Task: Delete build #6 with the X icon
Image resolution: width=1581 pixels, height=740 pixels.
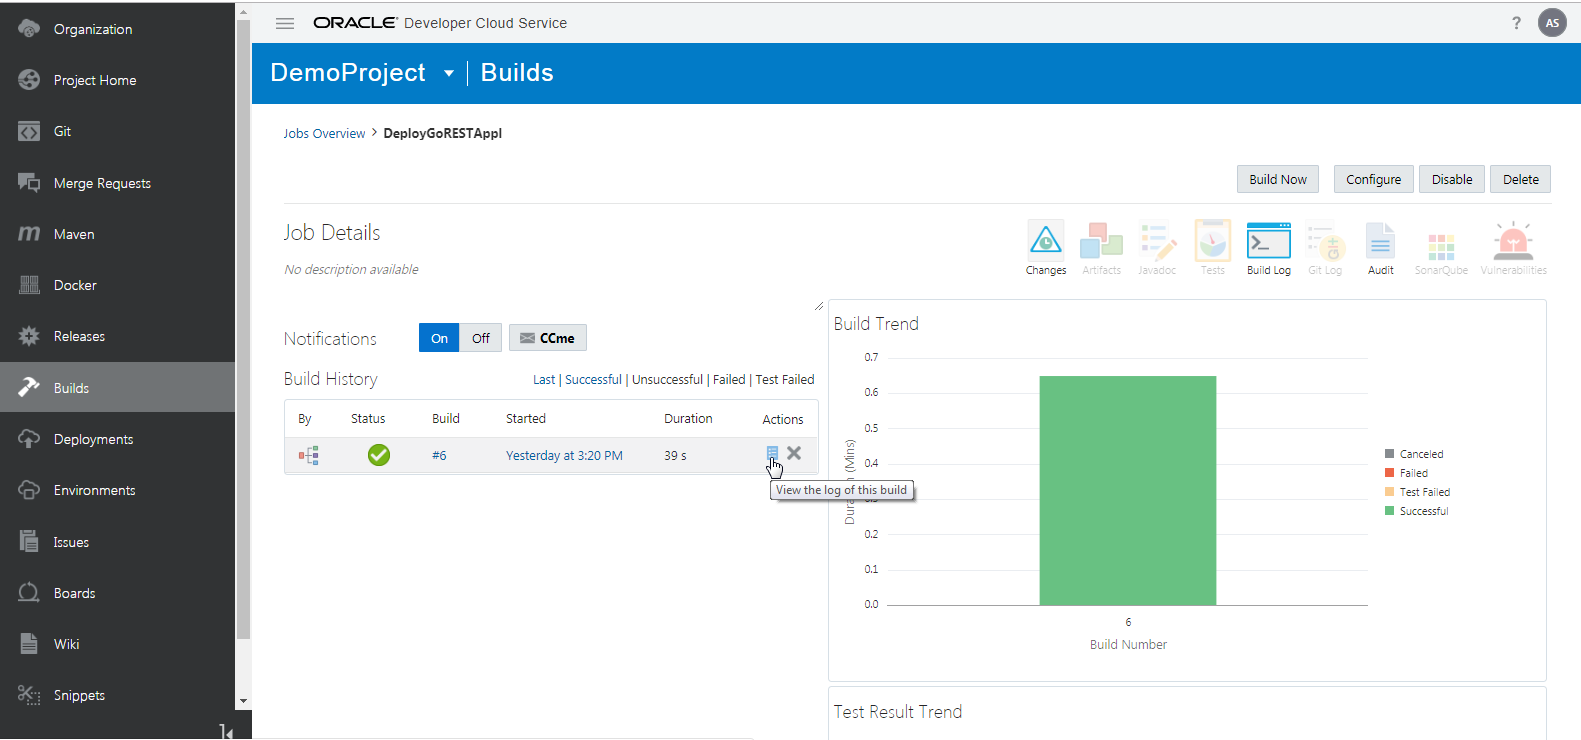Action: (x=794, y=453)
